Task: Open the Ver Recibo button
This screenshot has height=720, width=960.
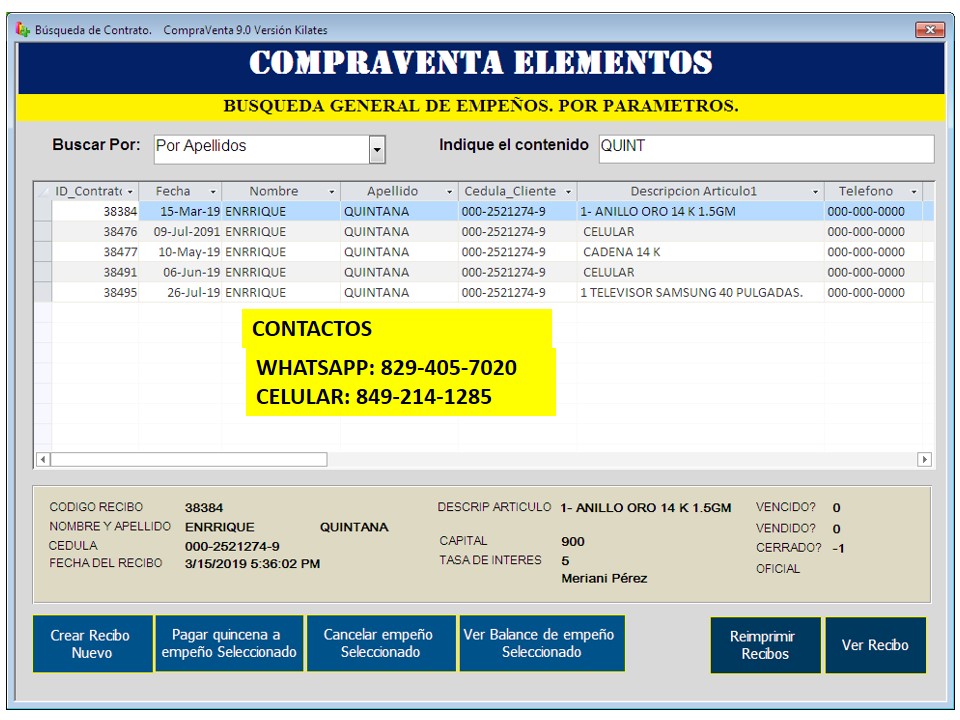Action: (876, 645)
